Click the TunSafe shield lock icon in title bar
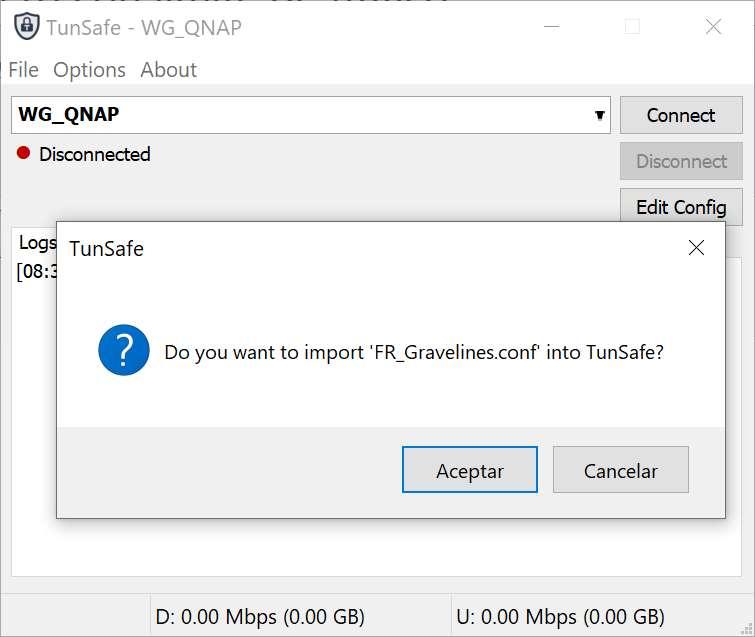Image resolution: width=755 pixels, height=637 pixels. (27, 27)
